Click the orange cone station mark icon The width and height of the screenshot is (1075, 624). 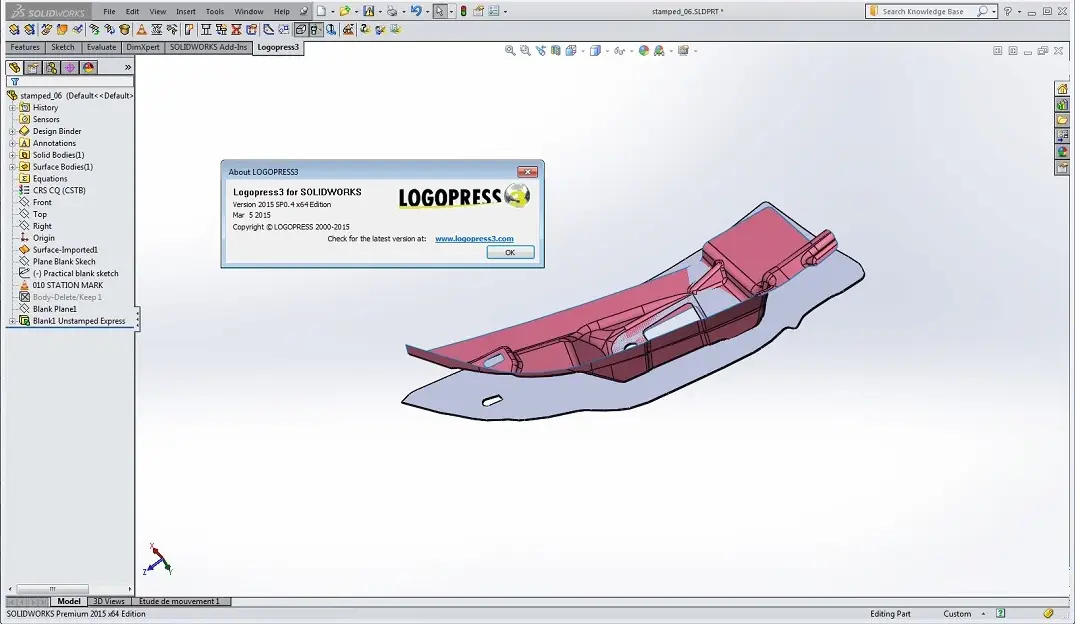click(x=141, y=29)
